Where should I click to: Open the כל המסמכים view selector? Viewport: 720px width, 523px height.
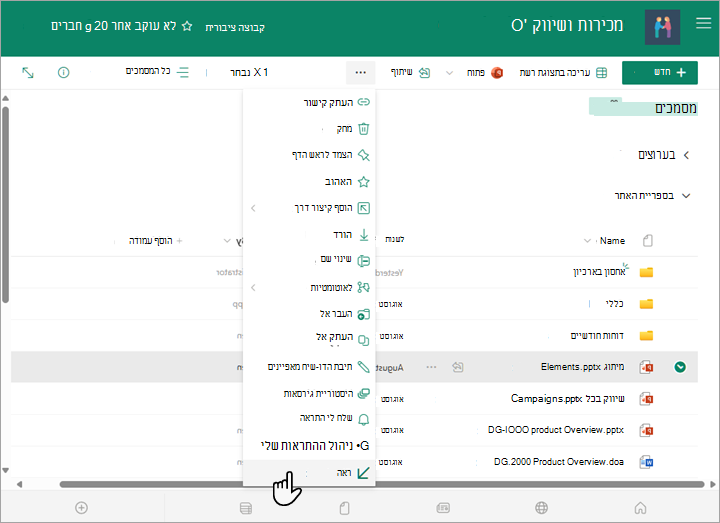(157, 72)
